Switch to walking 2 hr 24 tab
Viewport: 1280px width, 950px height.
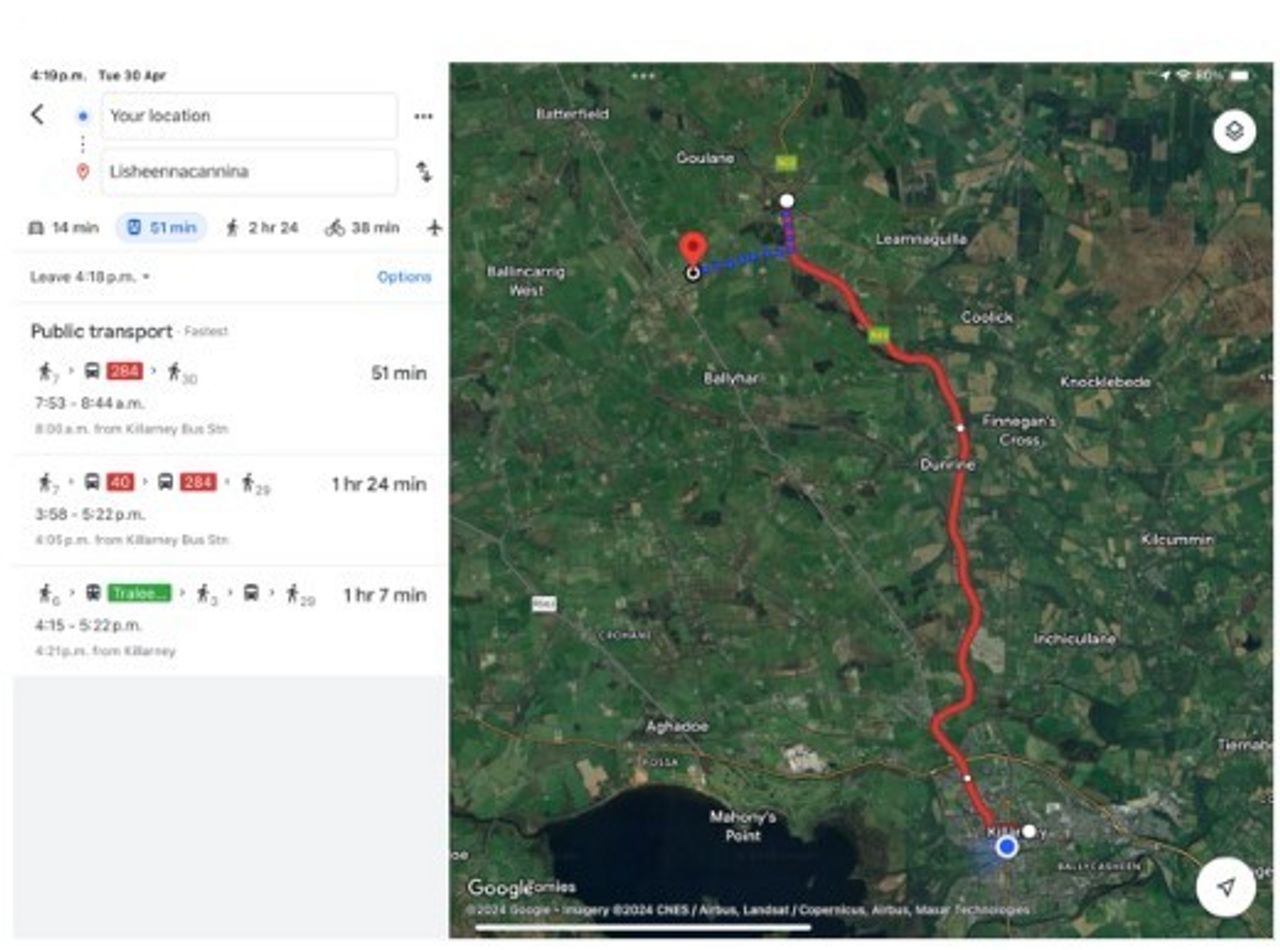tap(262, 228)
